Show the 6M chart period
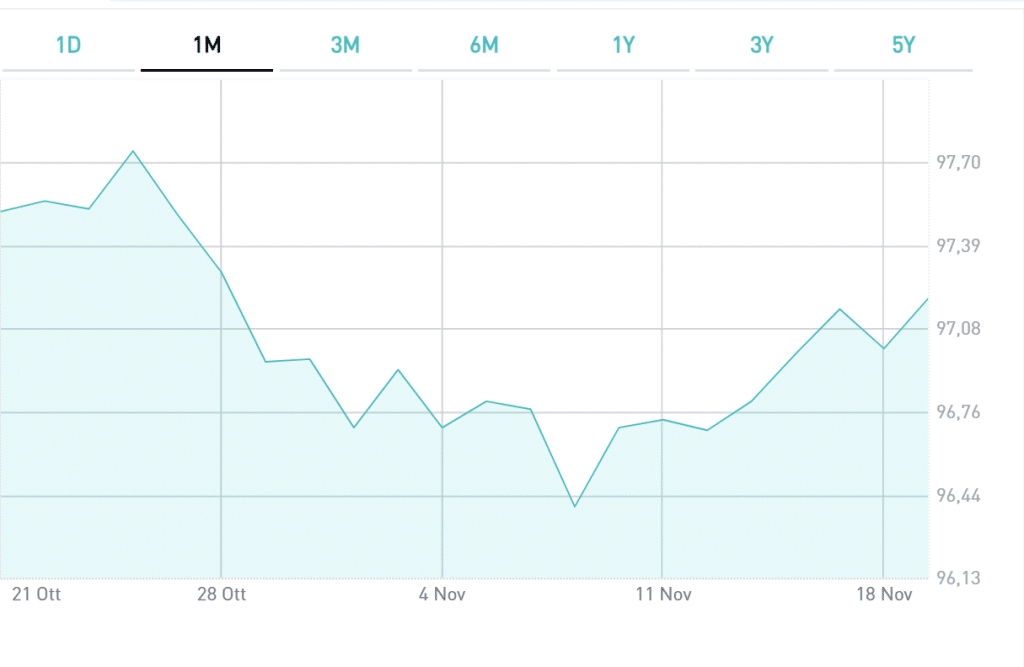 [x=484, y=45]
